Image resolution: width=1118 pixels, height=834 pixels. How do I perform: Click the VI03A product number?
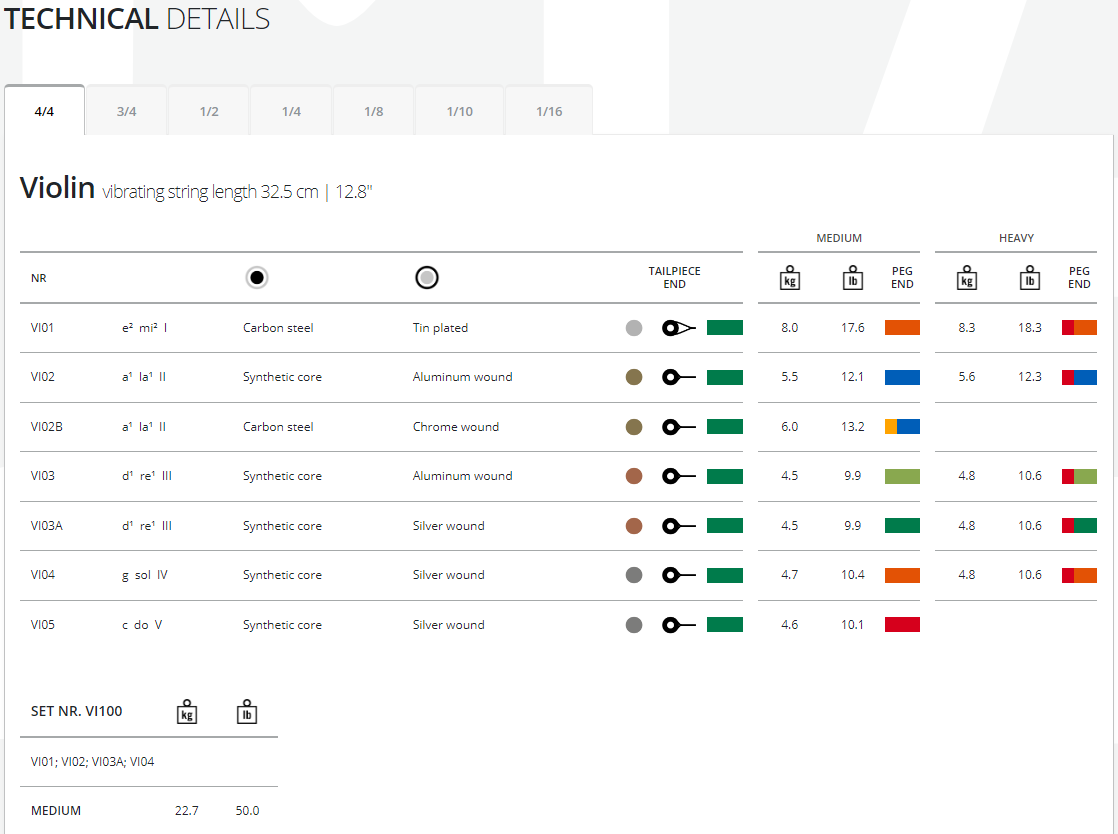(47, 526)
